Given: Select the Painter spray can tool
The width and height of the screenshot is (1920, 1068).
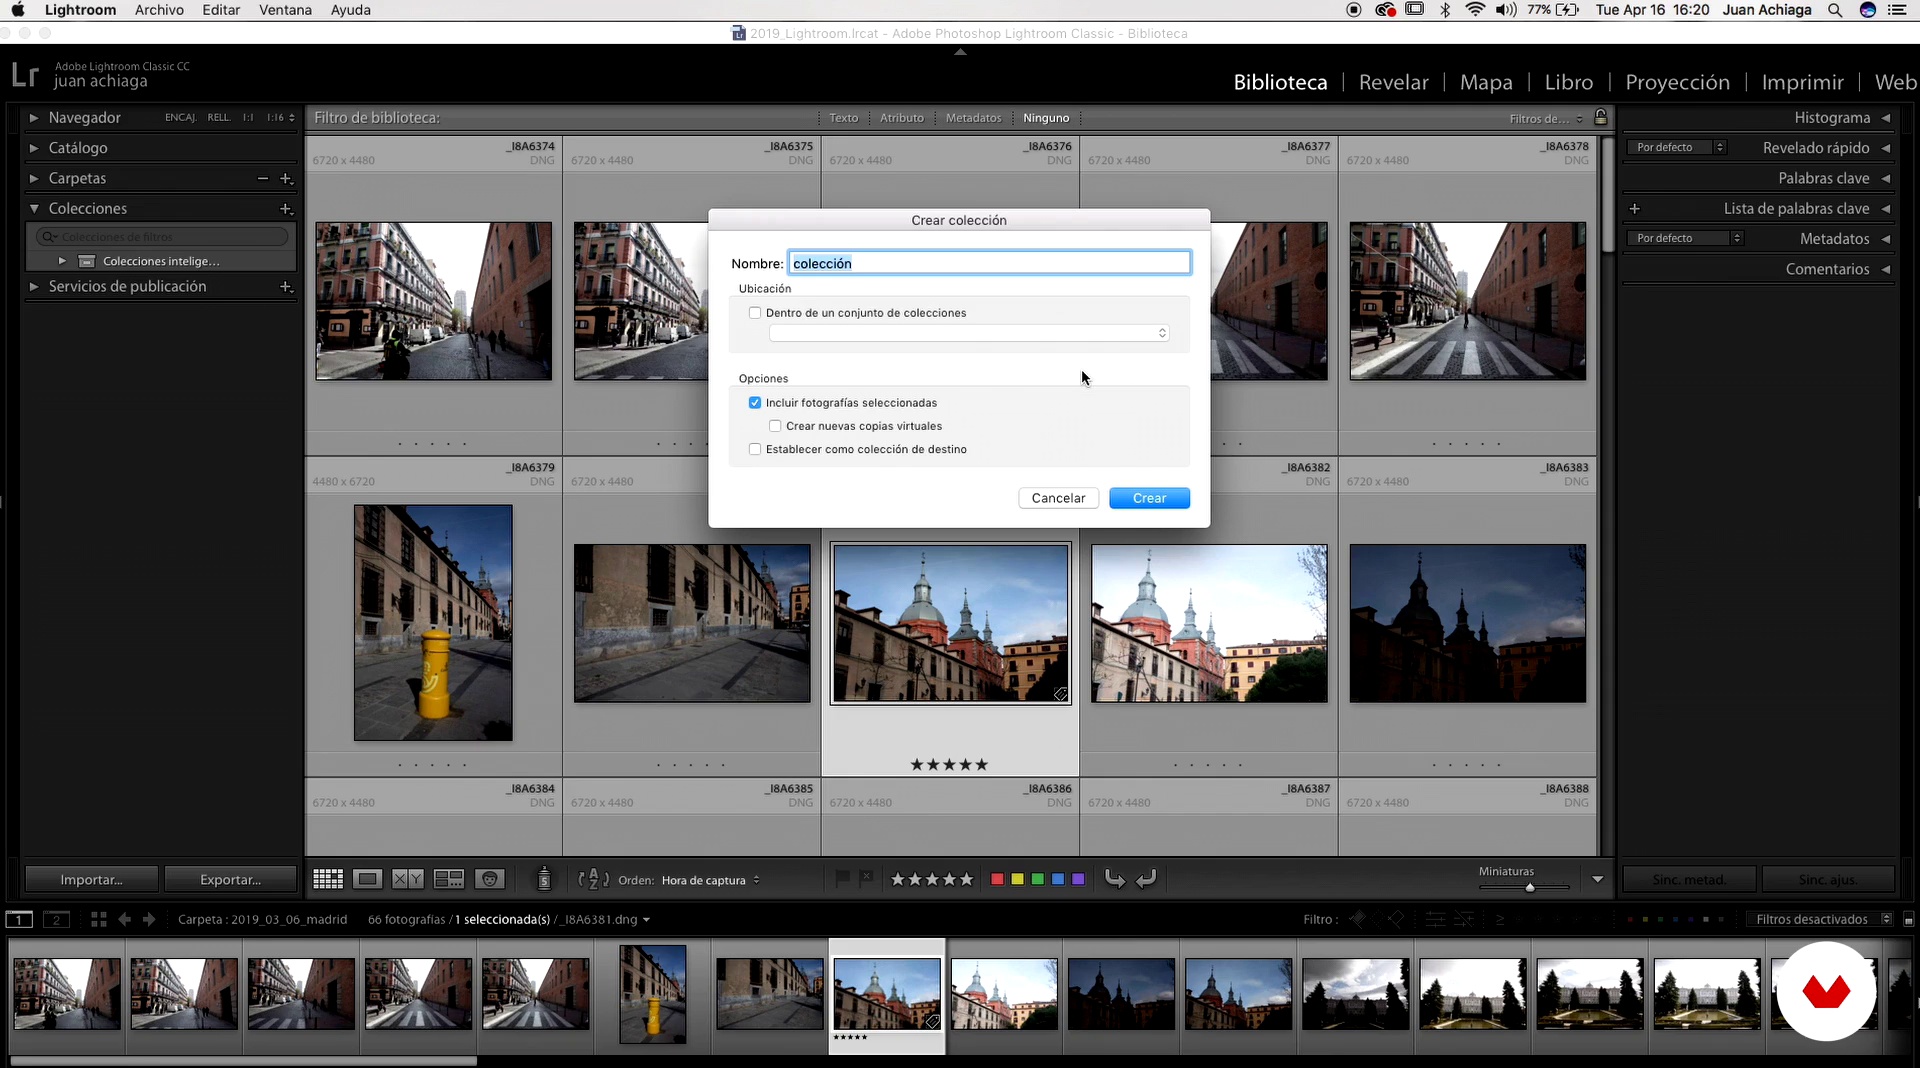Looking at the screenshot, I should point(544,879).
